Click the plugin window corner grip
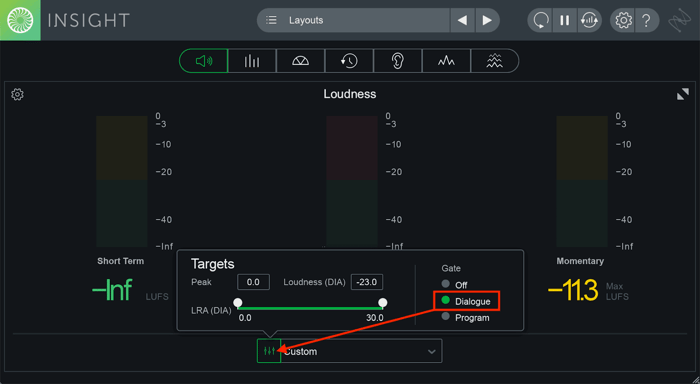This screenshot has width=700, height=384. 695,379
